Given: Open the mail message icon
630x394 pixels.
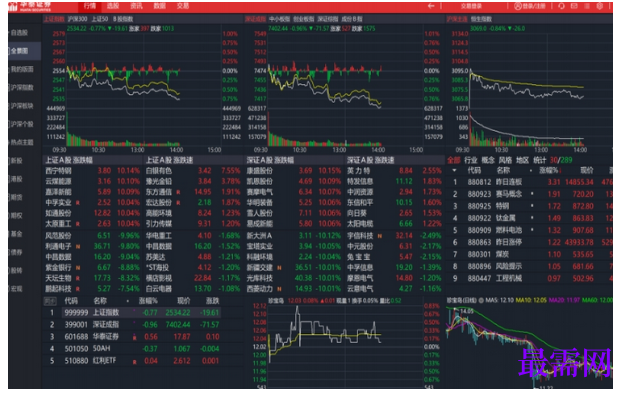Looking at the screenshot, I should point(574,6).
